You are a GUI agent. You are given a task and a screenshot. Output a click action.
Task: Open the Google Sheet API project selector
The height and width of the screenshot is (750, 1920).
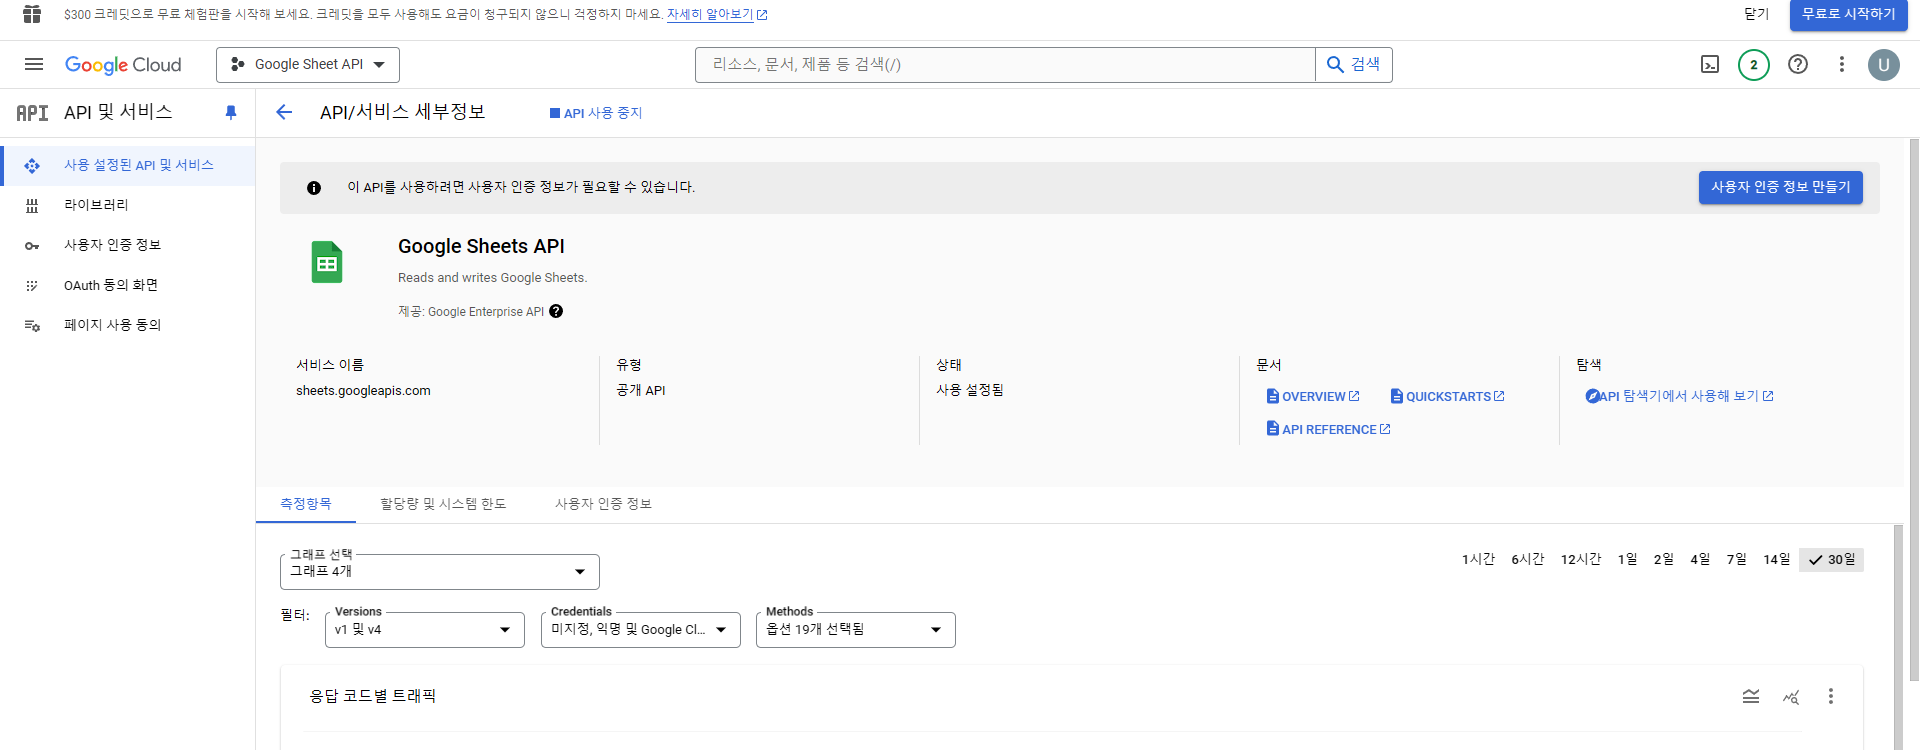[308, 65]
